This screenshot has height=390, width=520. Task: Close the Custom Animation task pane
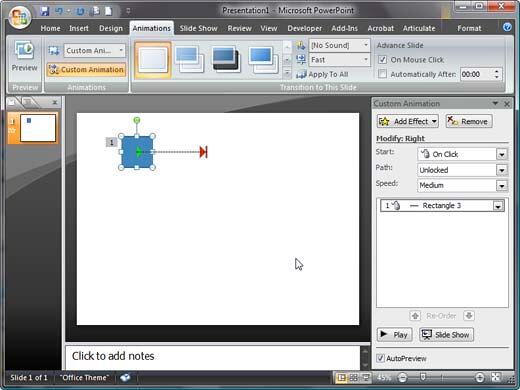[507, 104]
